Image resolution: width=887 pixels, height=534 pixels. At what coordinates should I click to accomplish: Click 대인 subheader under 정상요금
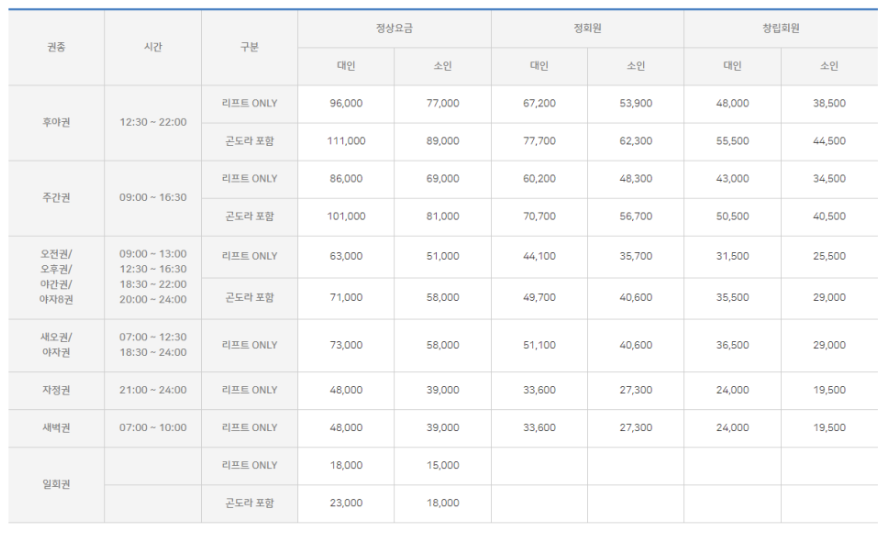pos(346,66)
